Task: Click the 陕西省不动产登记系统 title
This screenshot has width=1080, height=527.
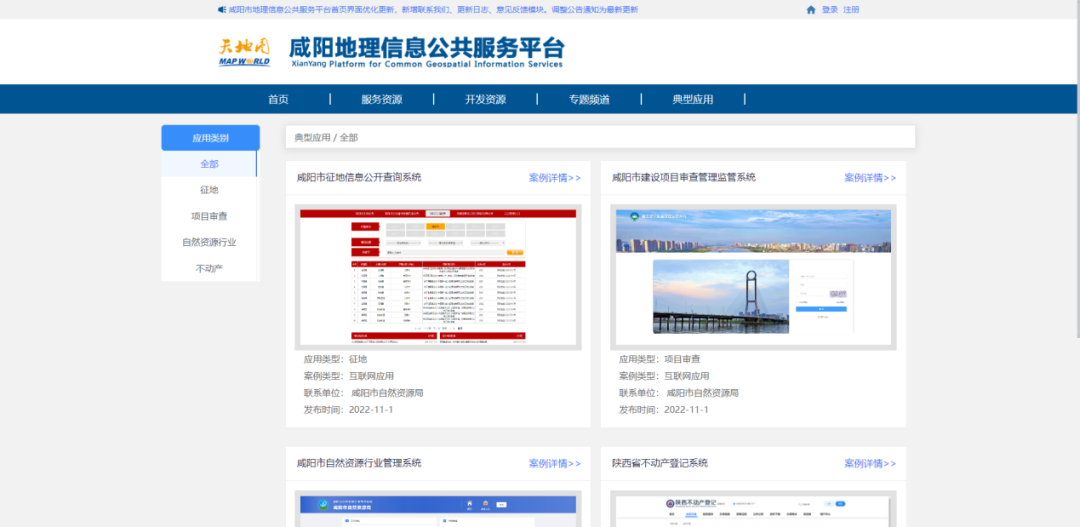Action: tap(660, 463)
